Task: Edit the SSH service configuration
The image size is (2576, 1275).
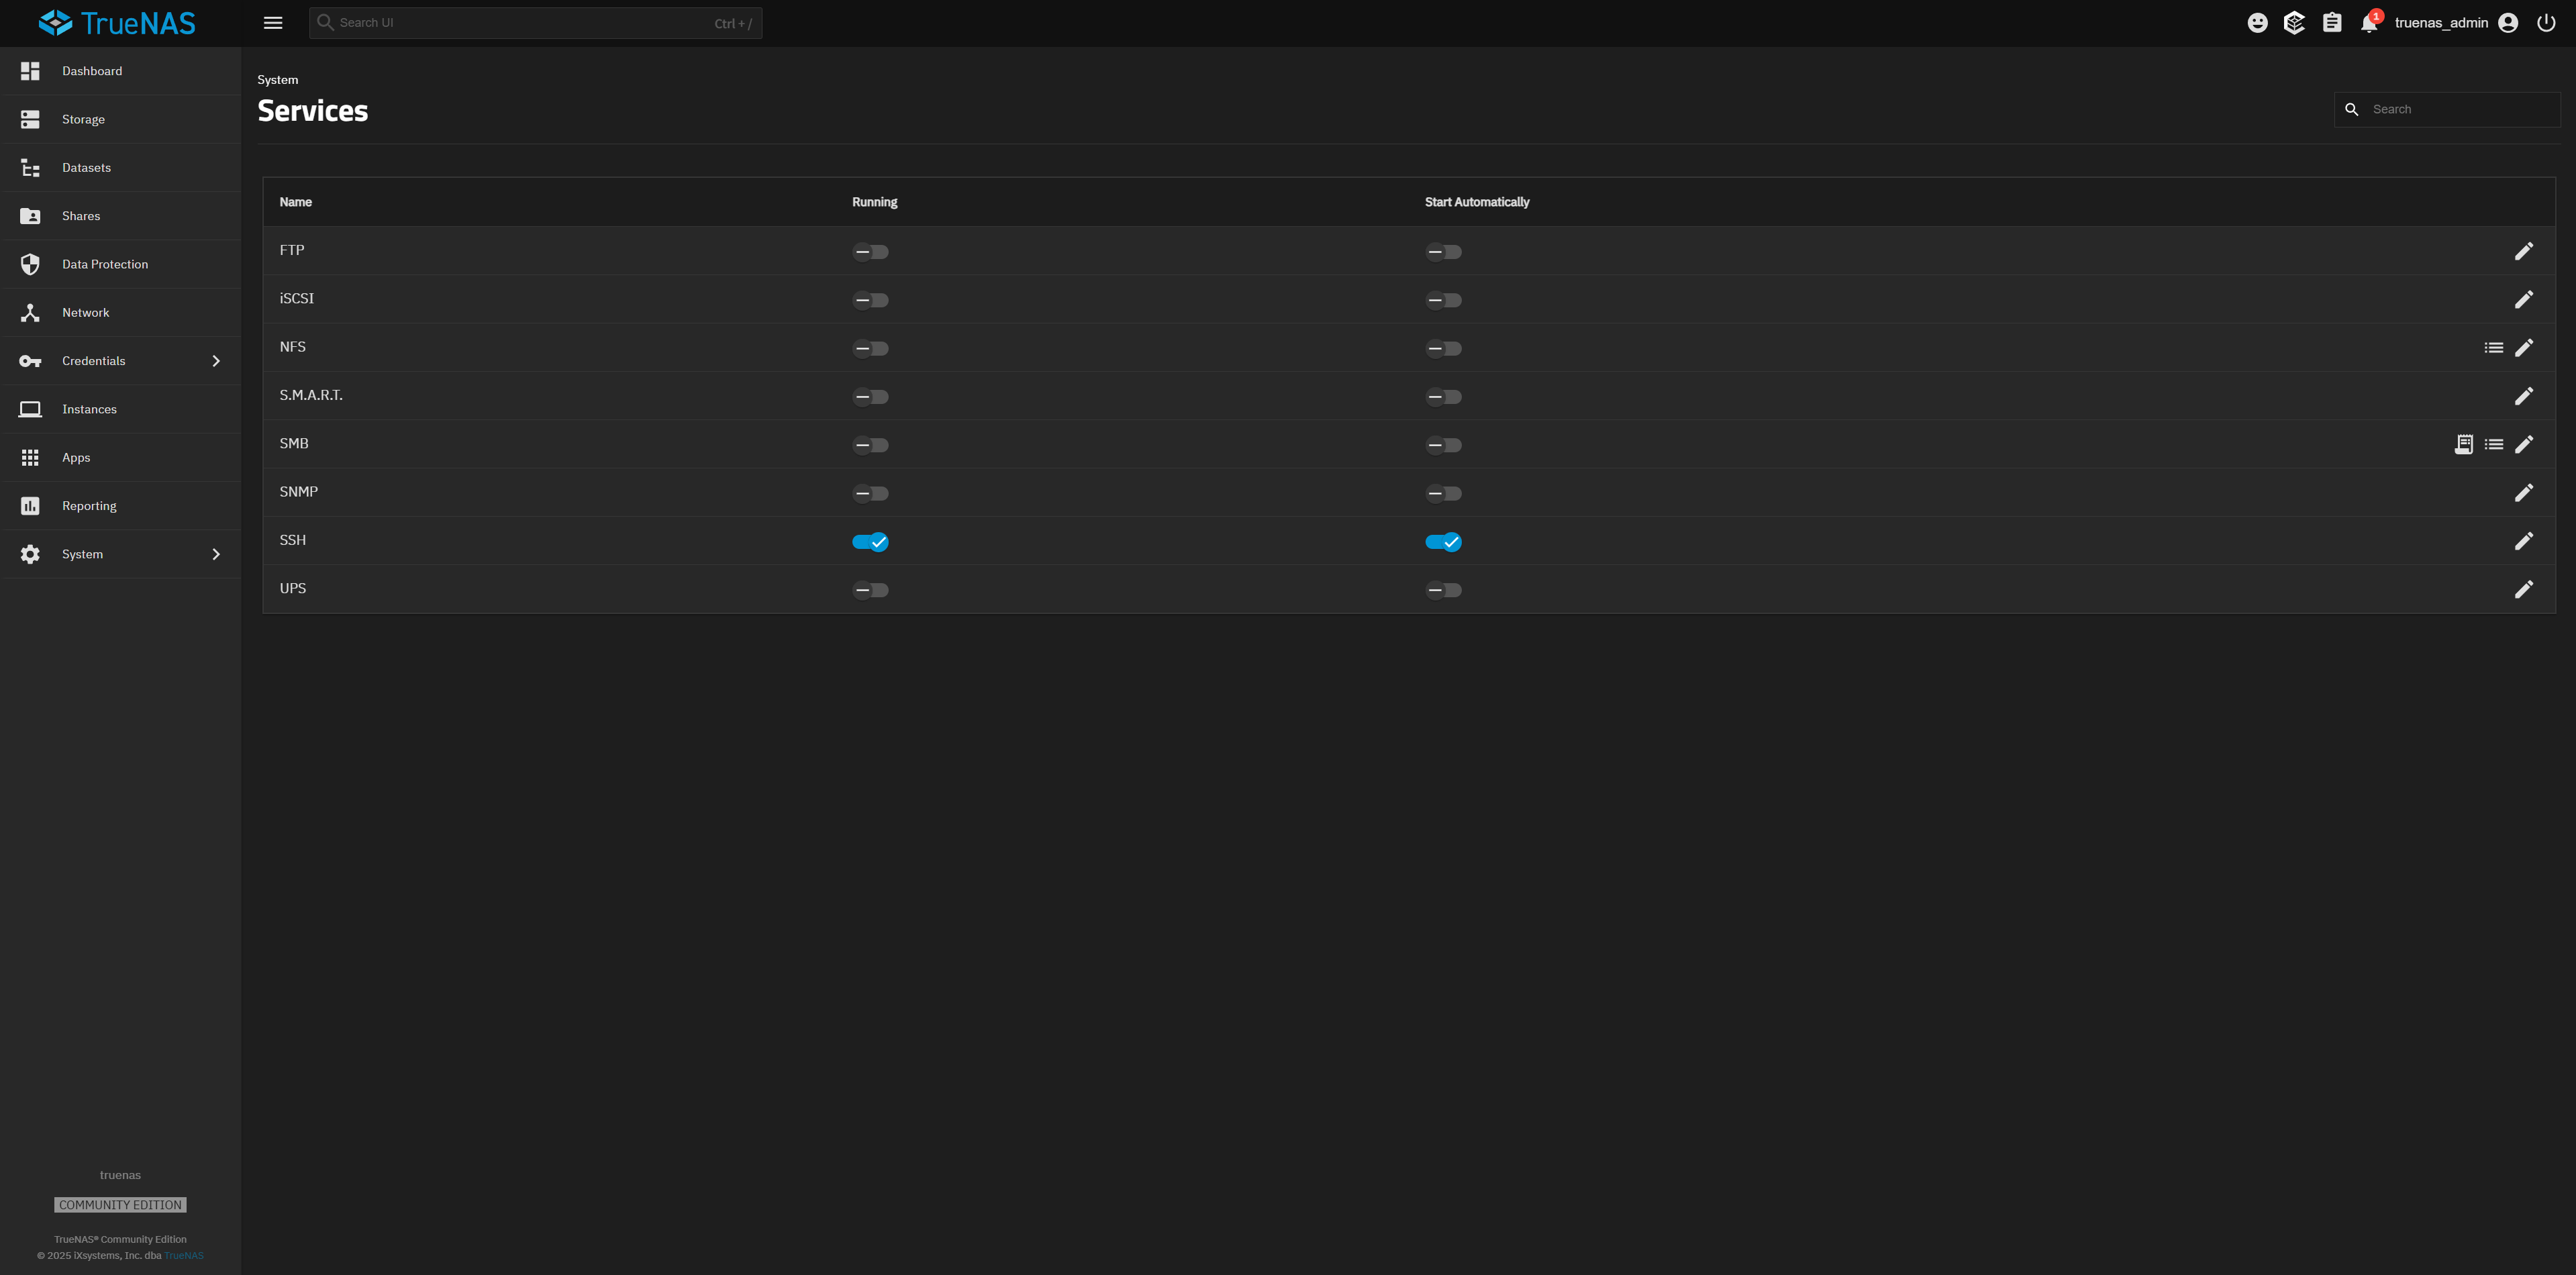Action: [x=2524, y=541]
